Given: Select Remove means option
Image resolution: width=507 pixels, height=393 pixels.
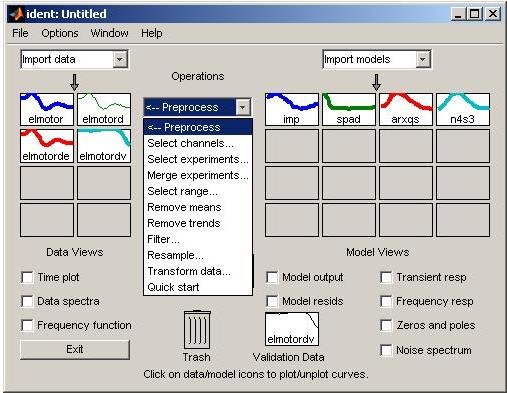Looking at the screenshot, I should click(x=198, y=207).
